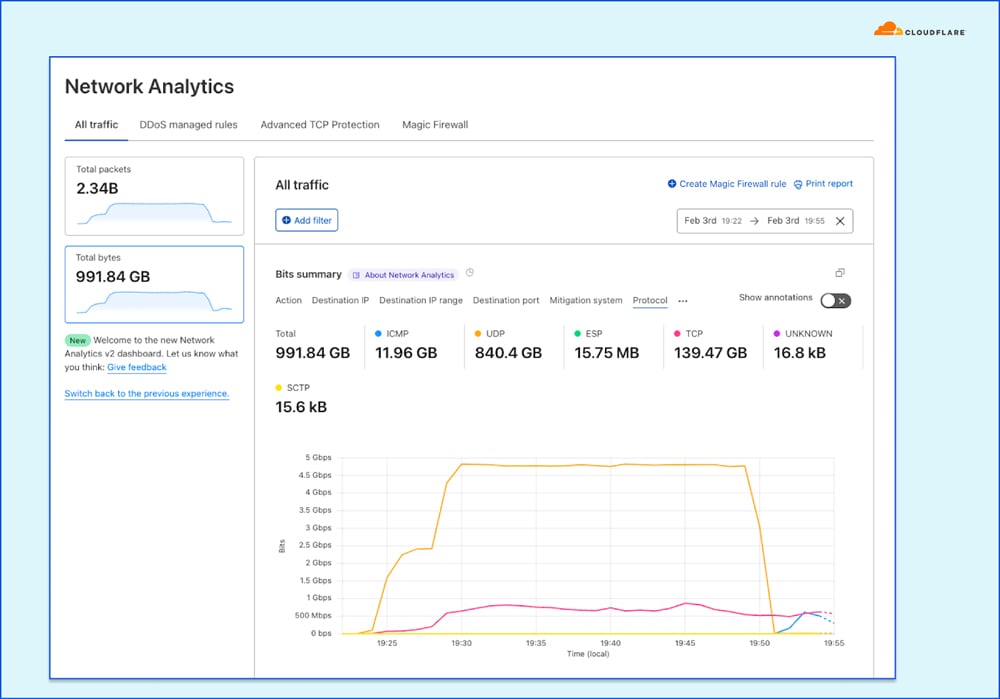The width and height of the screenshot is (1000, 699).
Task: Toggle TCP series via its pink dot
Action: click(x=678, y=334)
